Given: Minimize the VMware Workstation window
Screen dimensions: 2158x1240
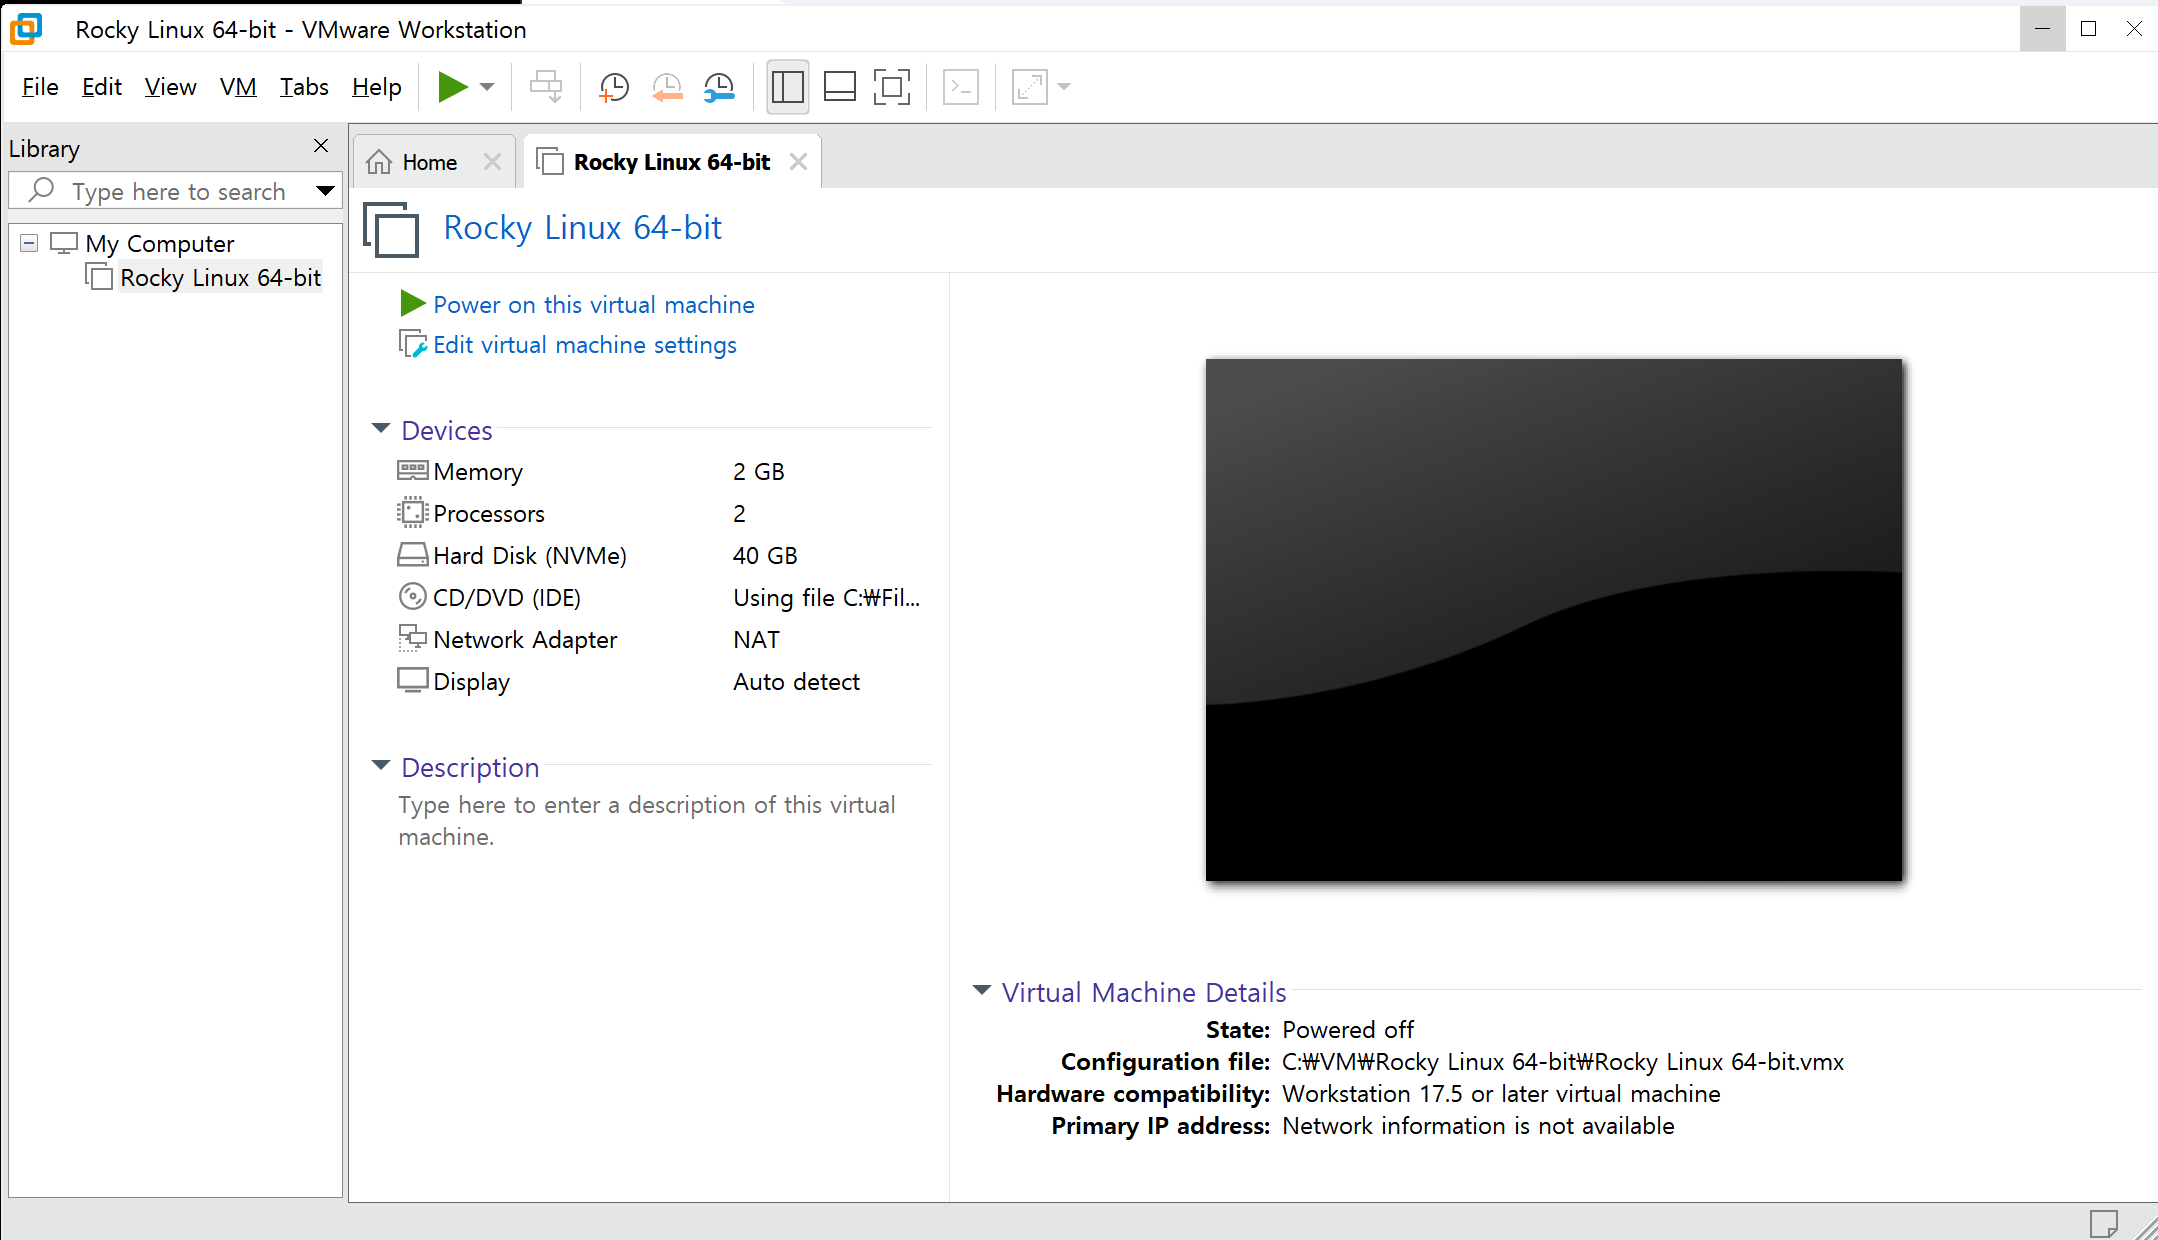Looking at the screenshot, I should click(2042, 28).
